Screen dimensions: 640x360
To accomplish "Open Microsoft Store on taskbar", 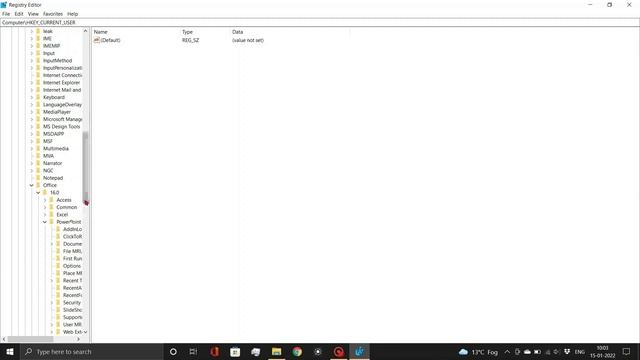I will tap(235, 352).
